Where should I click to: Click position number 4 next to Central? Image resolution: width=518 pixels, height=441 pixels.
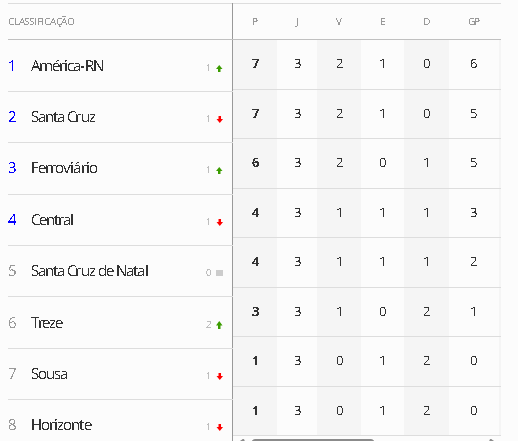12,220
